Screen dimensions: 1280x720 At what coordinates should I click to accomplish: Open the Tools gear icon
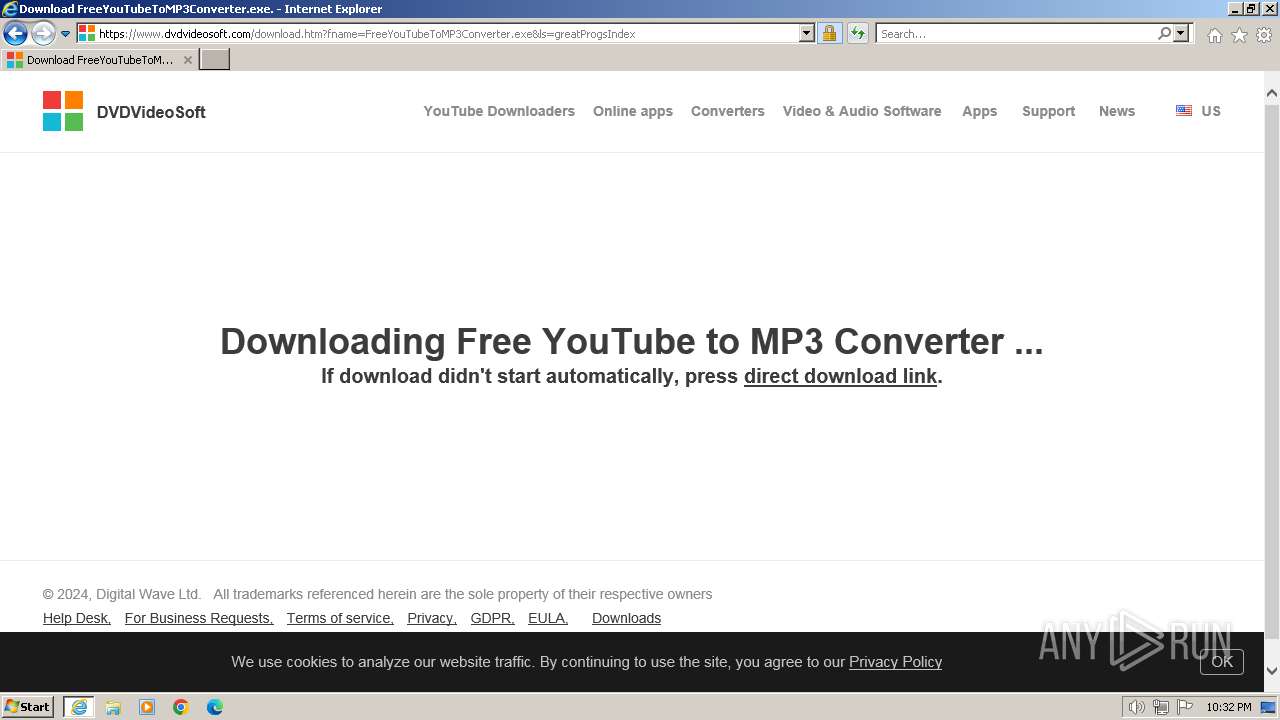[x=1264, y=35]
